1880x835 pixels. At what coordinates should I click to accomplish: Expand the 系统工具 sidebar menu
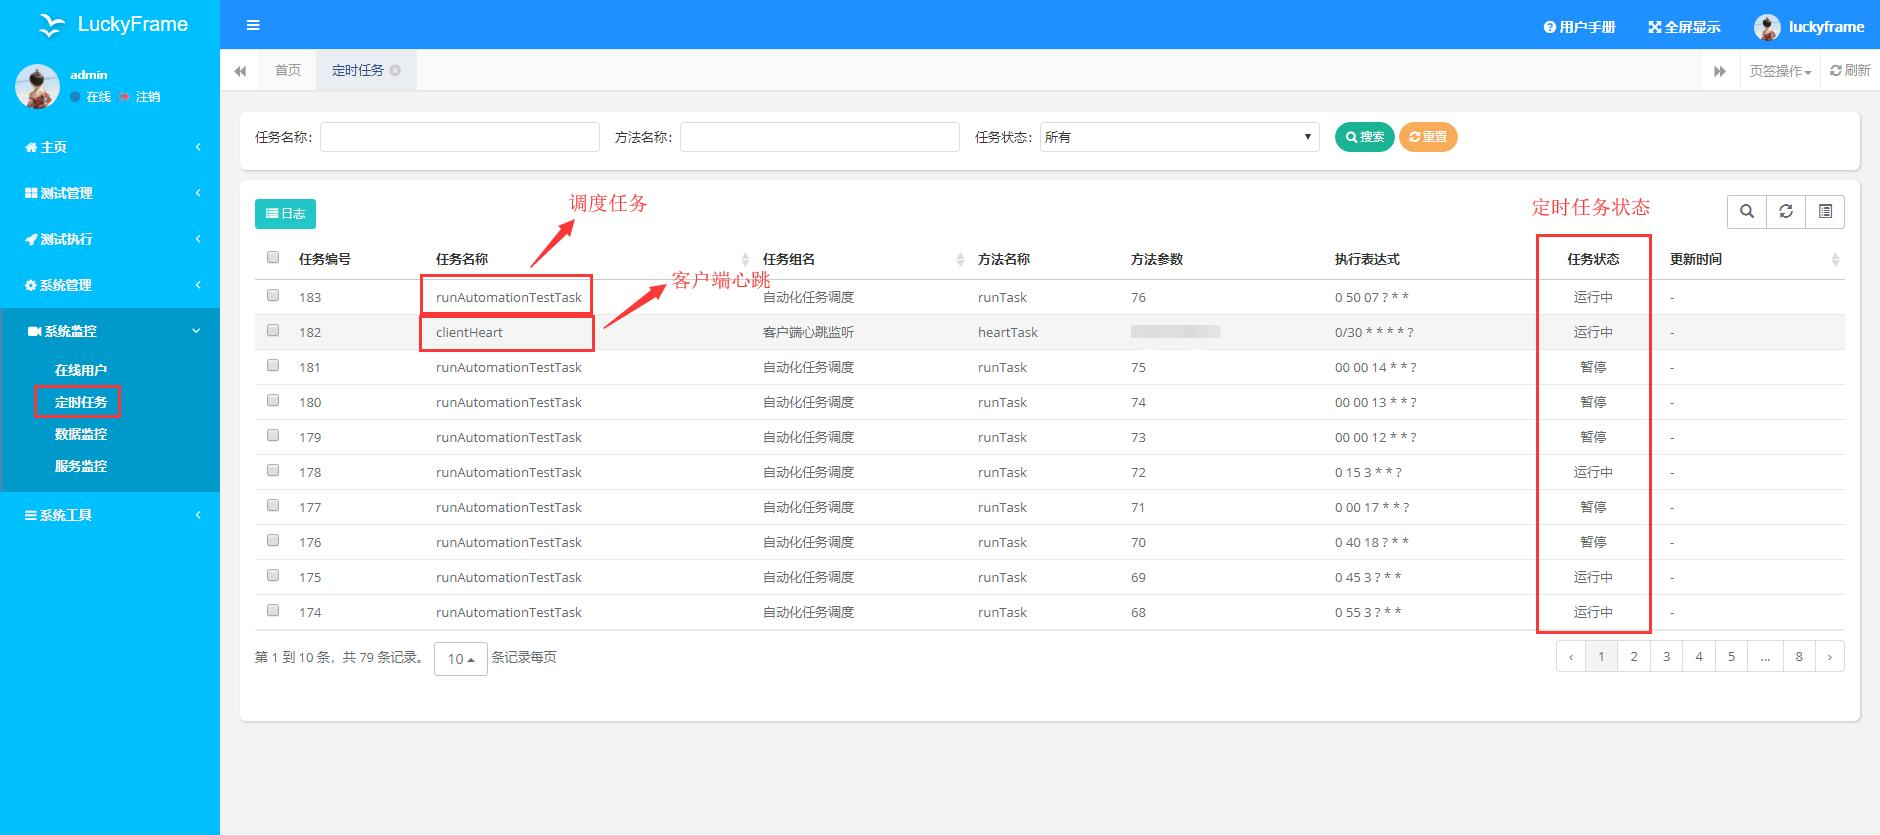point(110,515)
